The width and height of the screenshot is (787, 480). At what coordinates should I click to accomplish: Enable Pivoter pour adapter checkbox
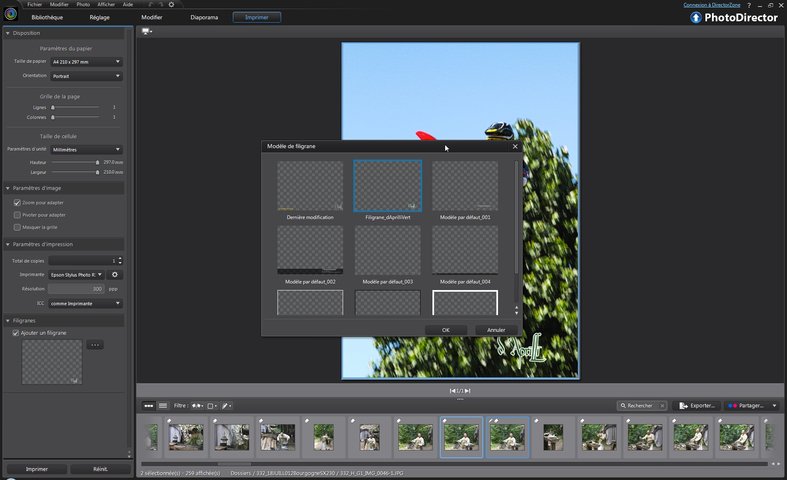tap(17, 215)
